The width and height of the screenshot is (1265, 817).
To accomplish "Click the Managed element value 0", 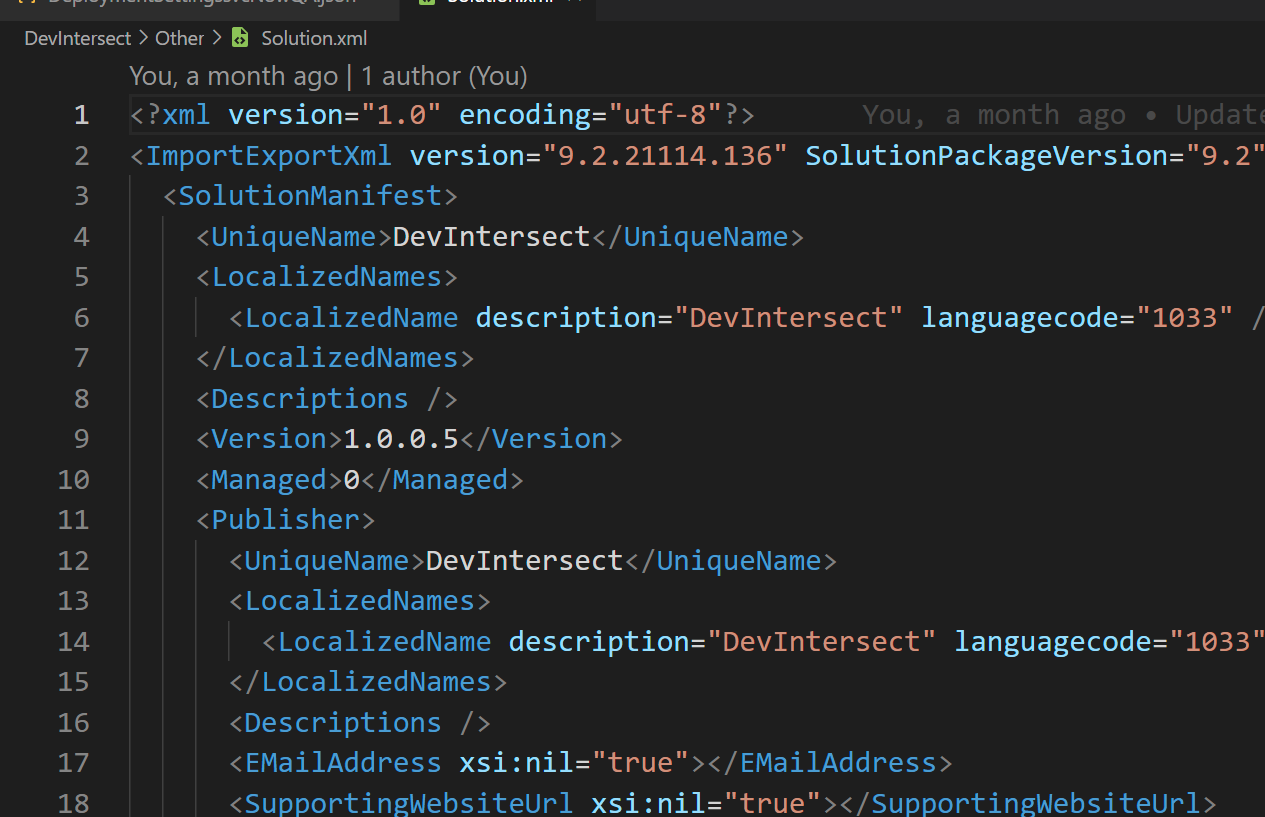I will point(348,479).
